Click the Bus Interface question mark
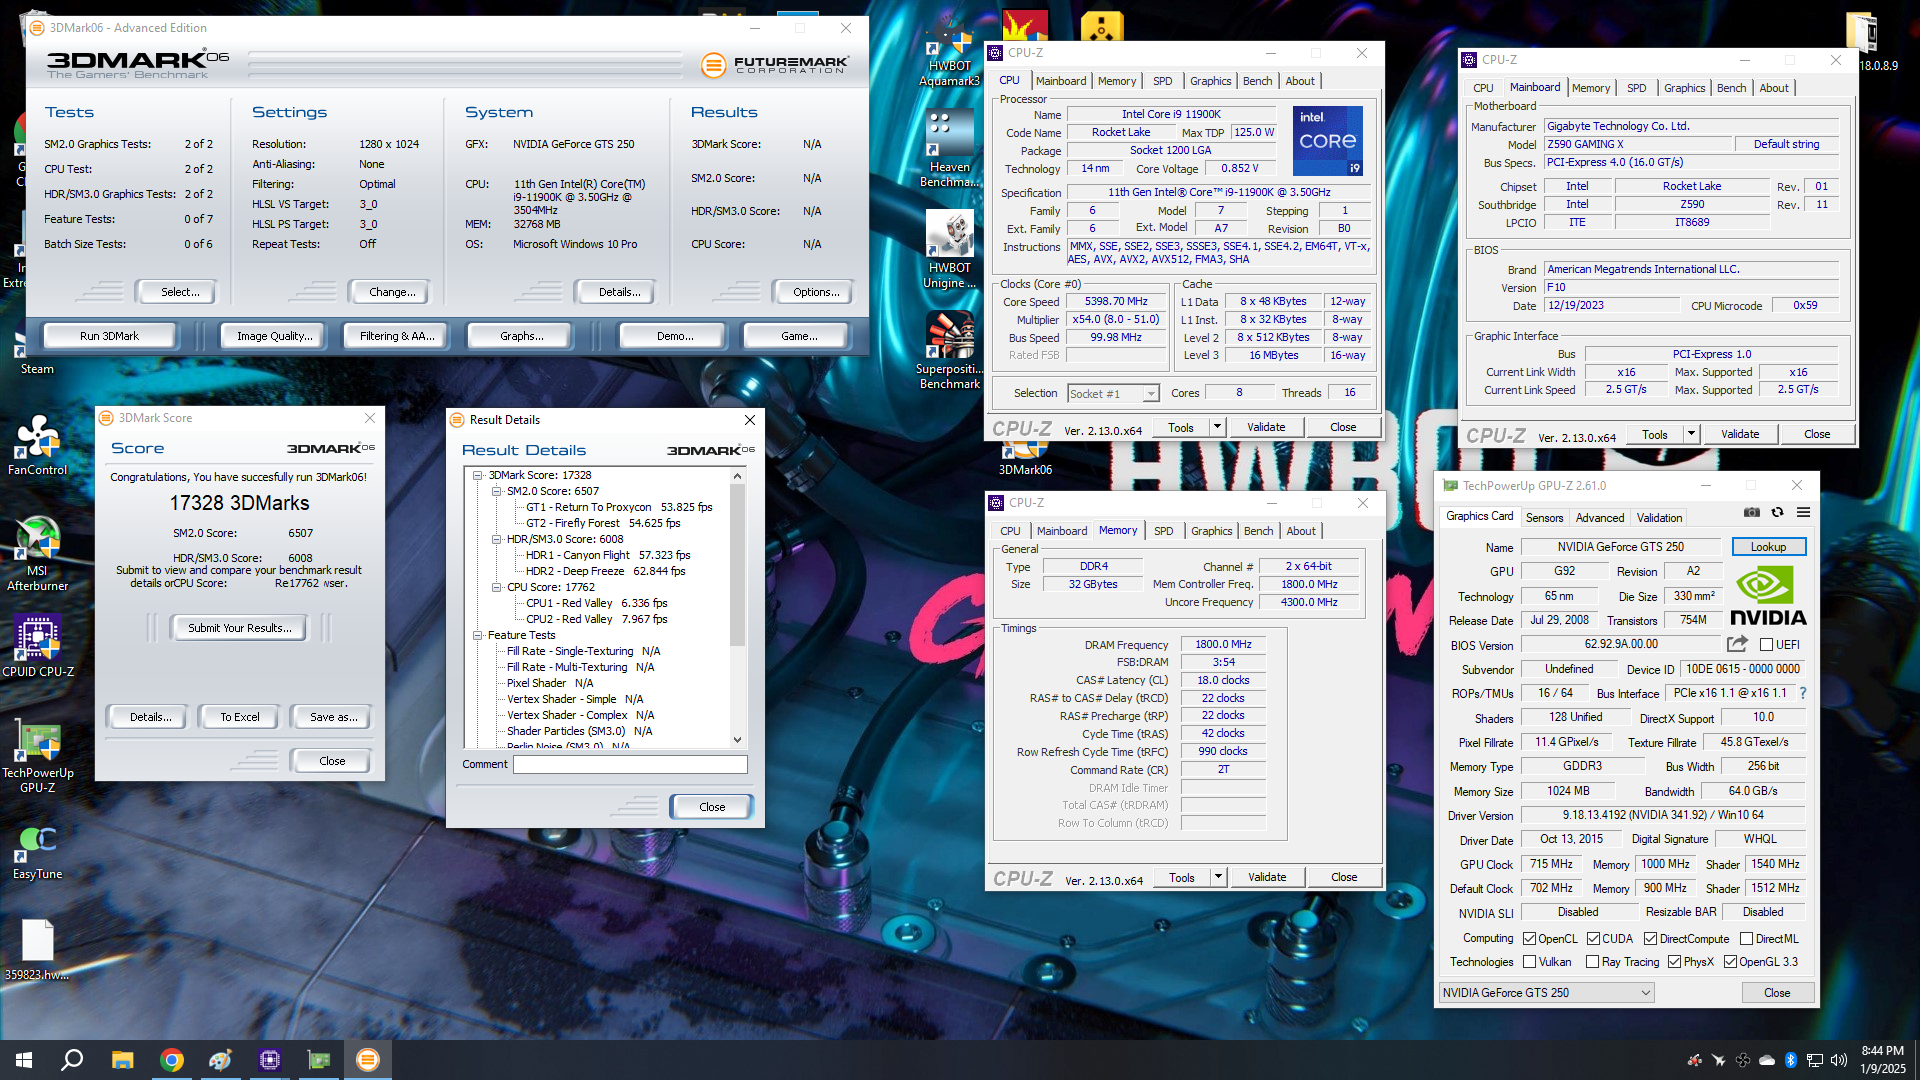Image resolution: width=1920 pixels, height=1080 pixels. click(1803, 693)
